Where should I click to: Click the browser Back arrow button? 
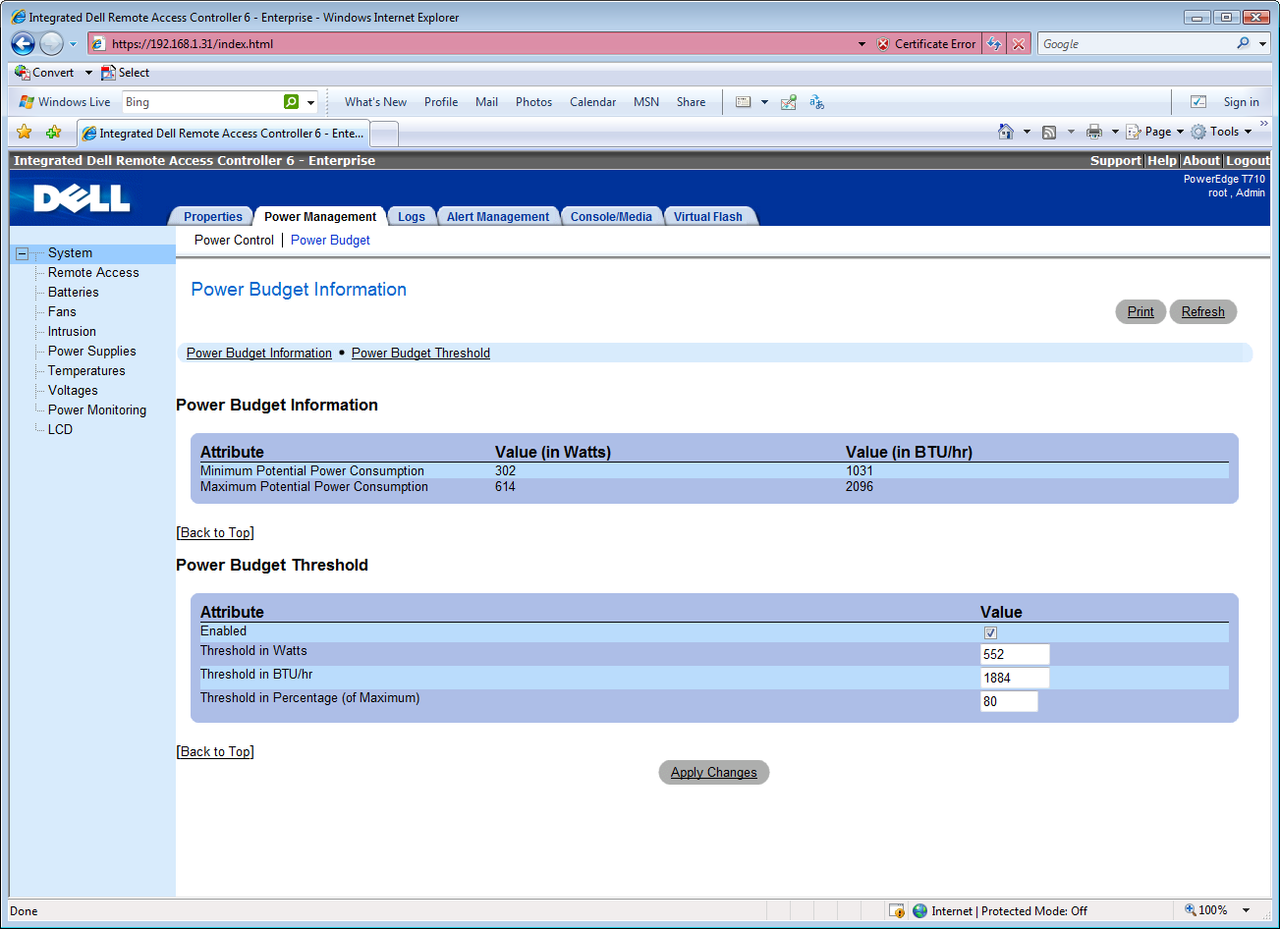23,44
